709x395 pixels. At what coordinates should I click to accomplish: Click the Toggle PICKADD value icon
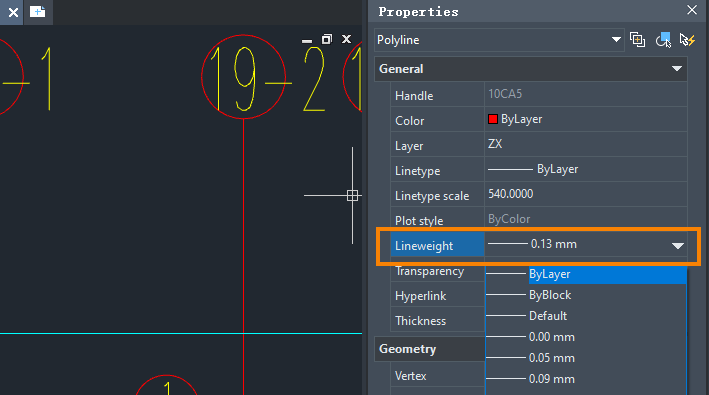tap(638, 40)
